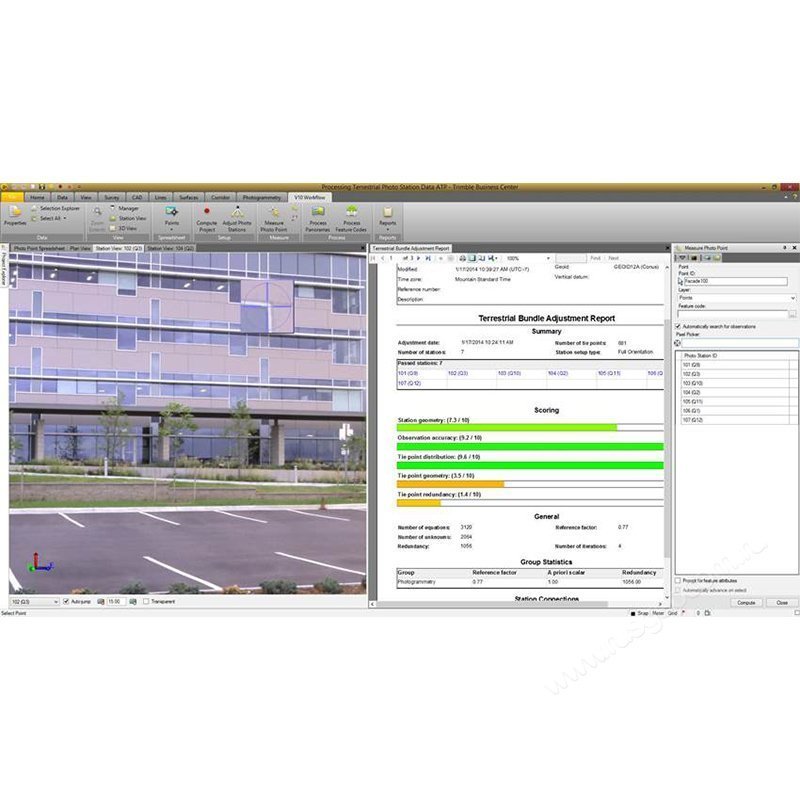Open the Layer dropdown showing Points
800x800 pixels.
tap(735, 297)
